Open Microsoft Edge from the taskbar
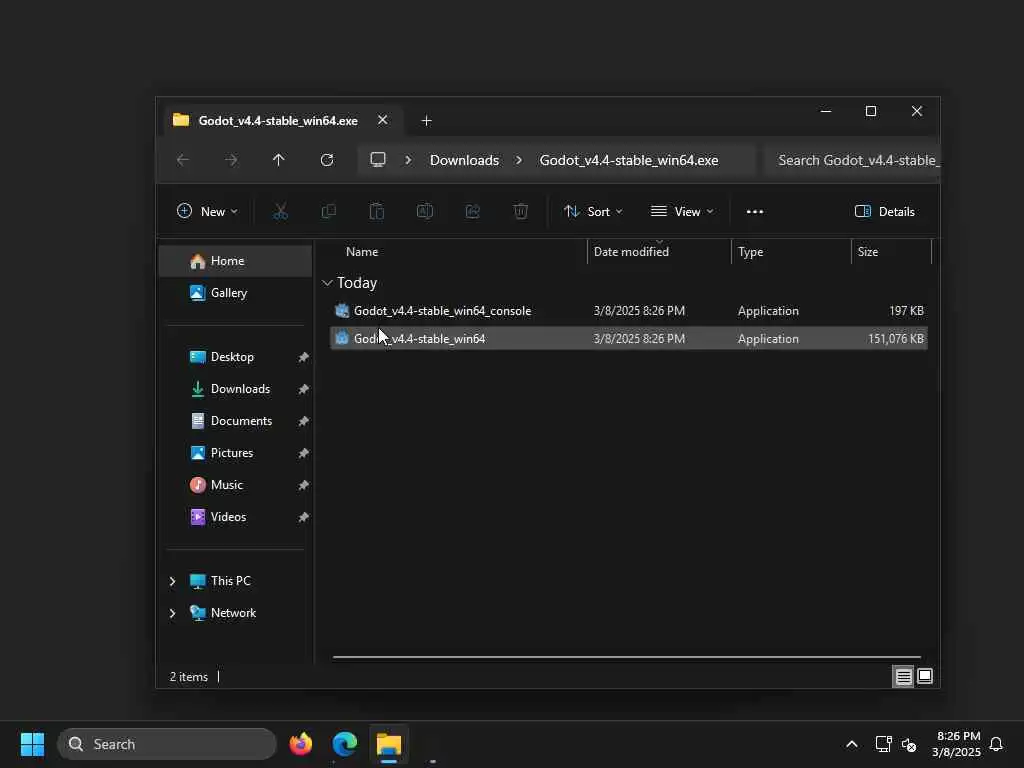The height and width of the screenshot is (768, 1024). click(345, 744)
